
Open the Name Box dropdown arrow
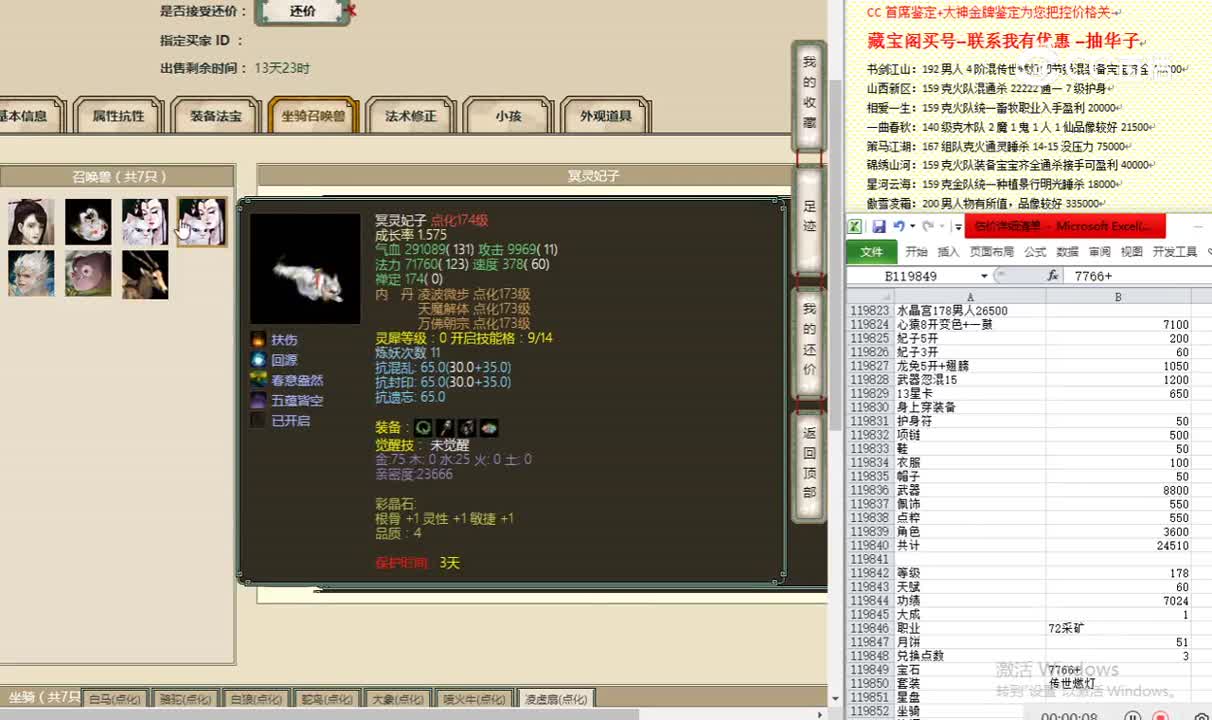point(984,276)
